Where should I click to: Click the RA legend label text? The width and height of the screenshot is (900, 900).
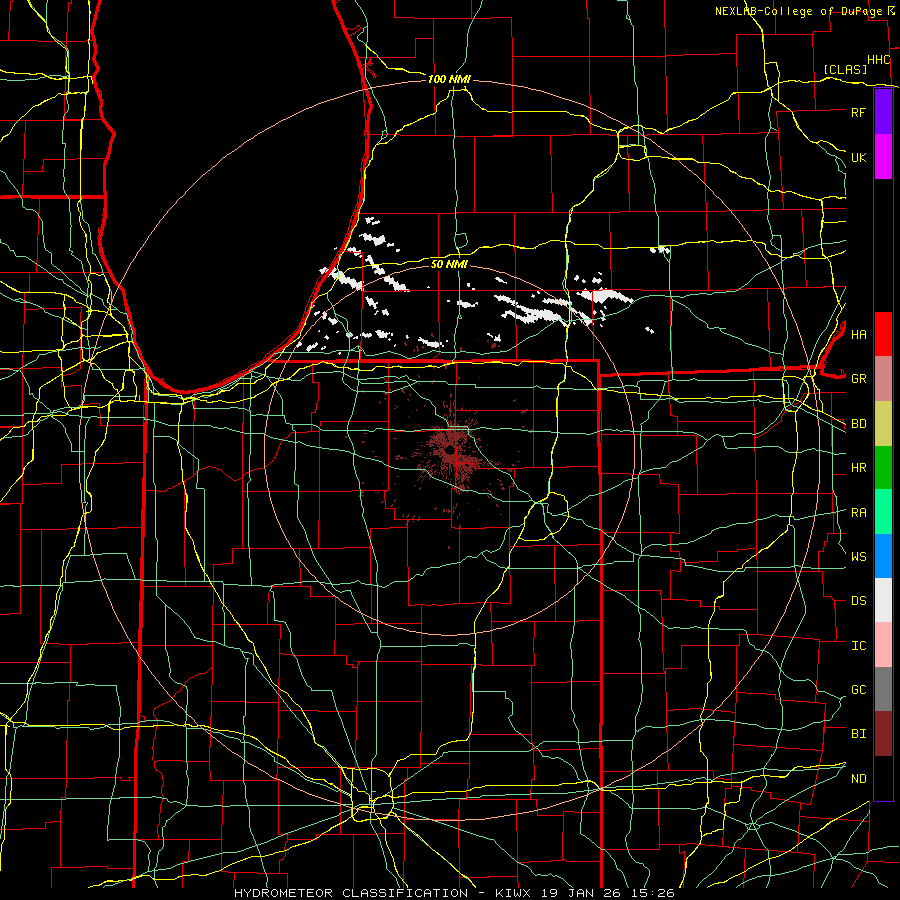[858, 513]
